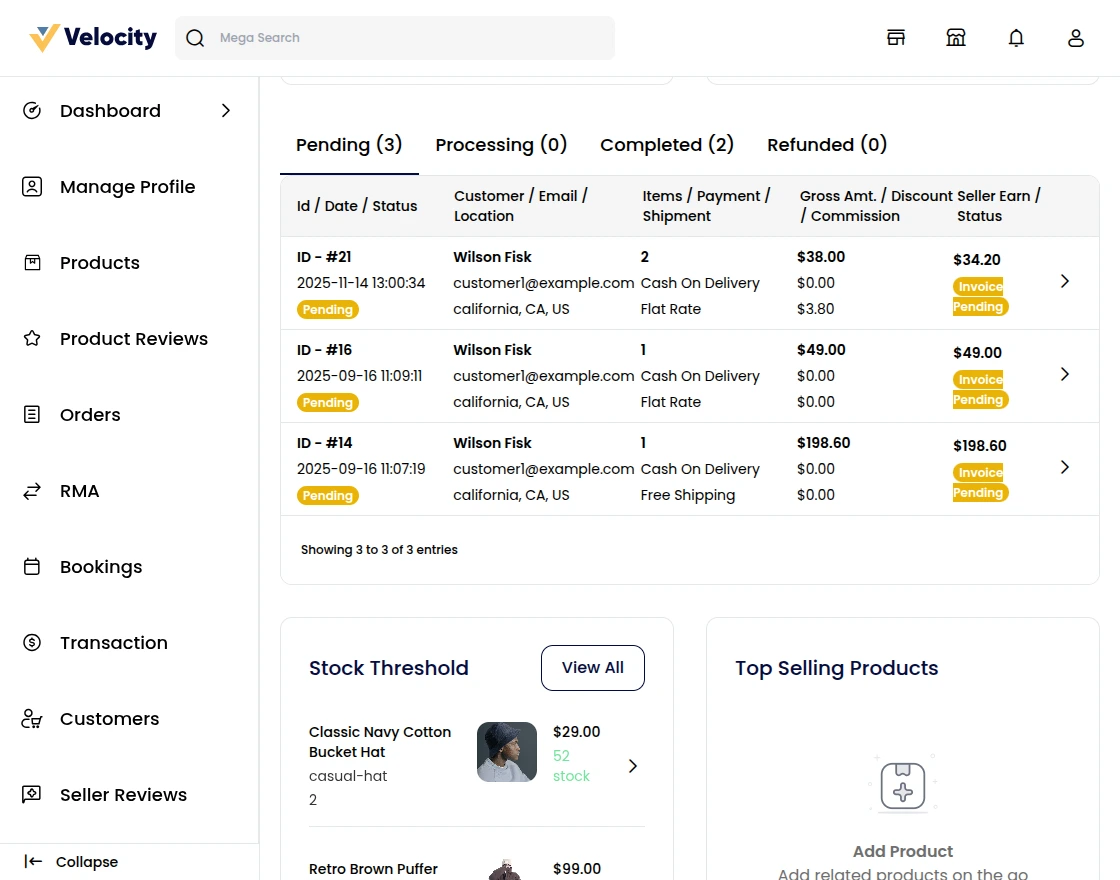Show the Refunded (0) tab
1120x880 pixels.
click(x=827, y=145)
